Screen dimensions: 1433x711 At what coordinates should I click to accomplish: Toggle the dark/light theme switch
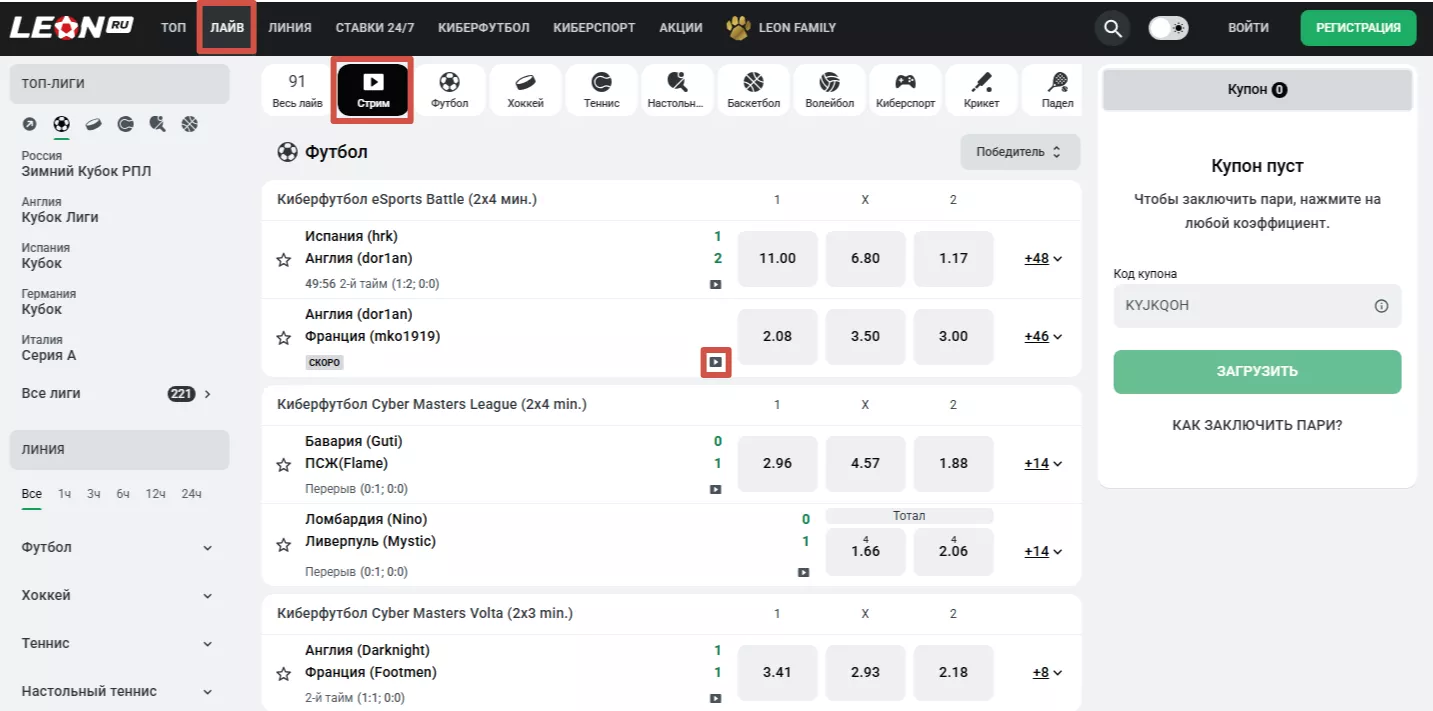(x=1167, y=28)
